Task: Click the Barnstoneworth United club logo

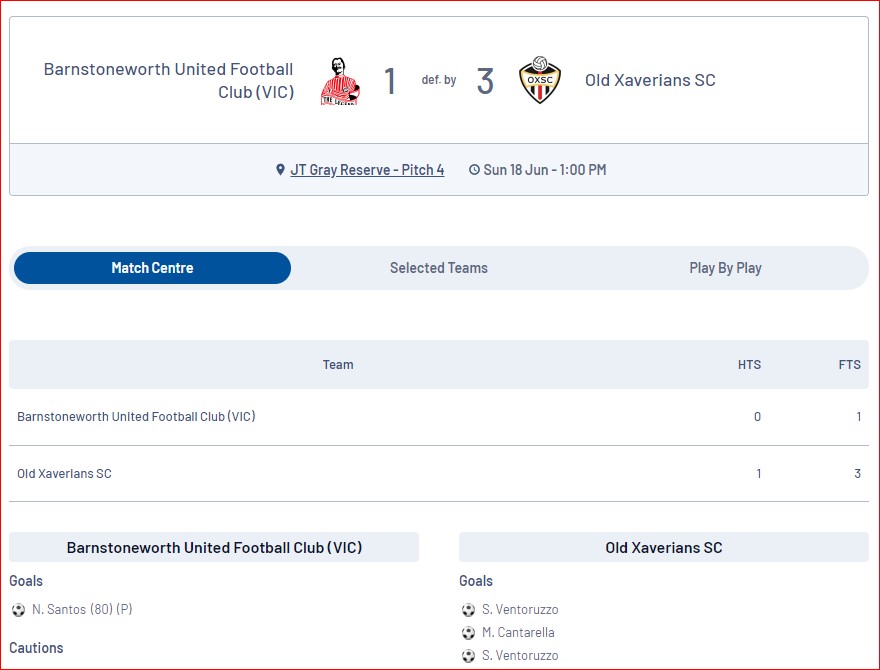Action: tap(339, 81)
